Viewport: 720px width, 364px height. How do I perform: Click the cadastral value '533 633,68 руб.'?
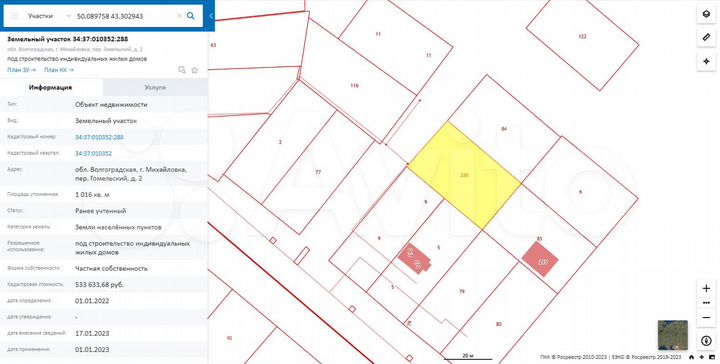(x=99, y=285)
